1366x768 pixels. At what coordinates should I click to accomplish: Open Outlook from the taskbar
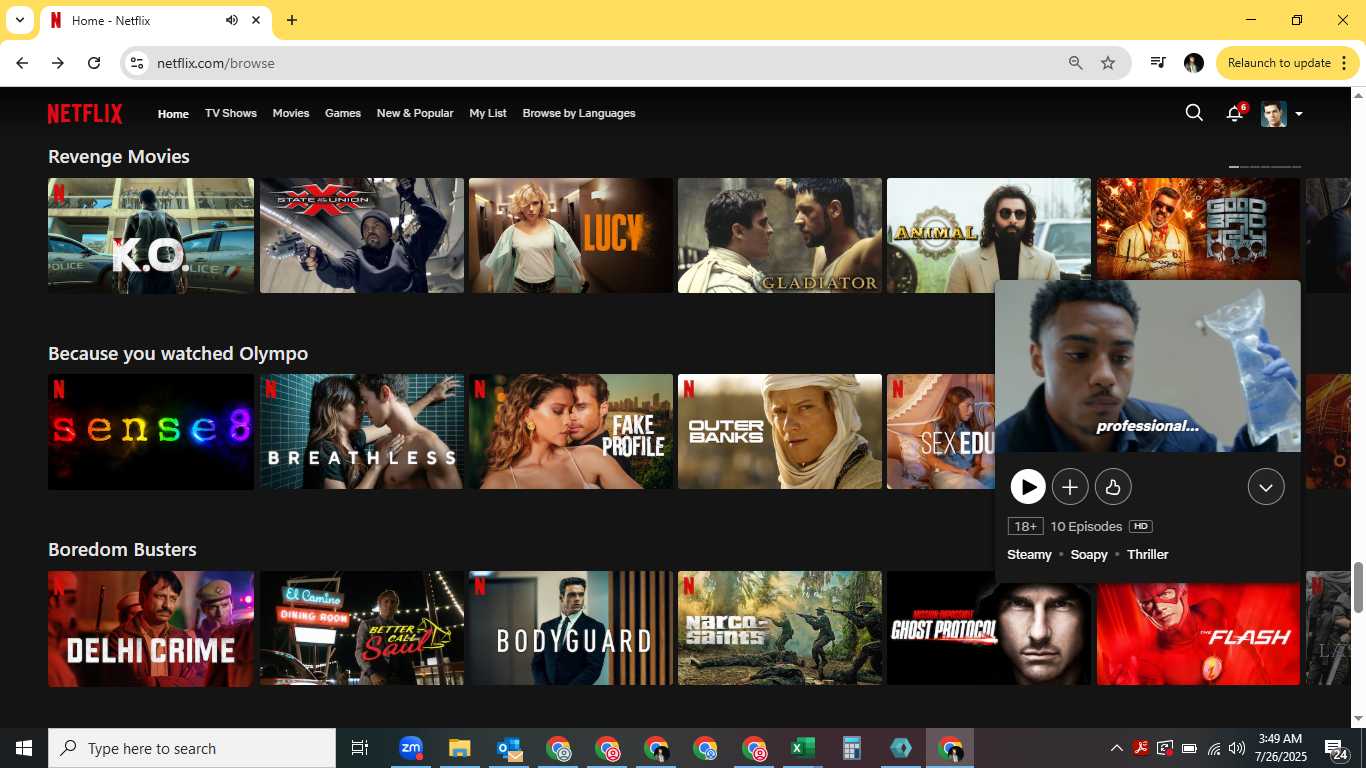click(508, 748)
